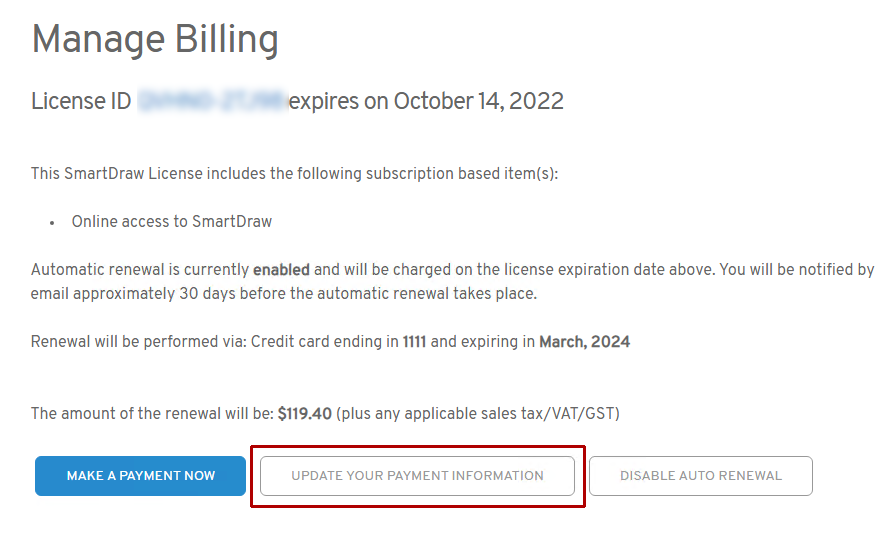Image resolution: width=893 pixels, height=552 pixels.
Task: Click the March, 2024 card expiry
Action: click(584, 342)
